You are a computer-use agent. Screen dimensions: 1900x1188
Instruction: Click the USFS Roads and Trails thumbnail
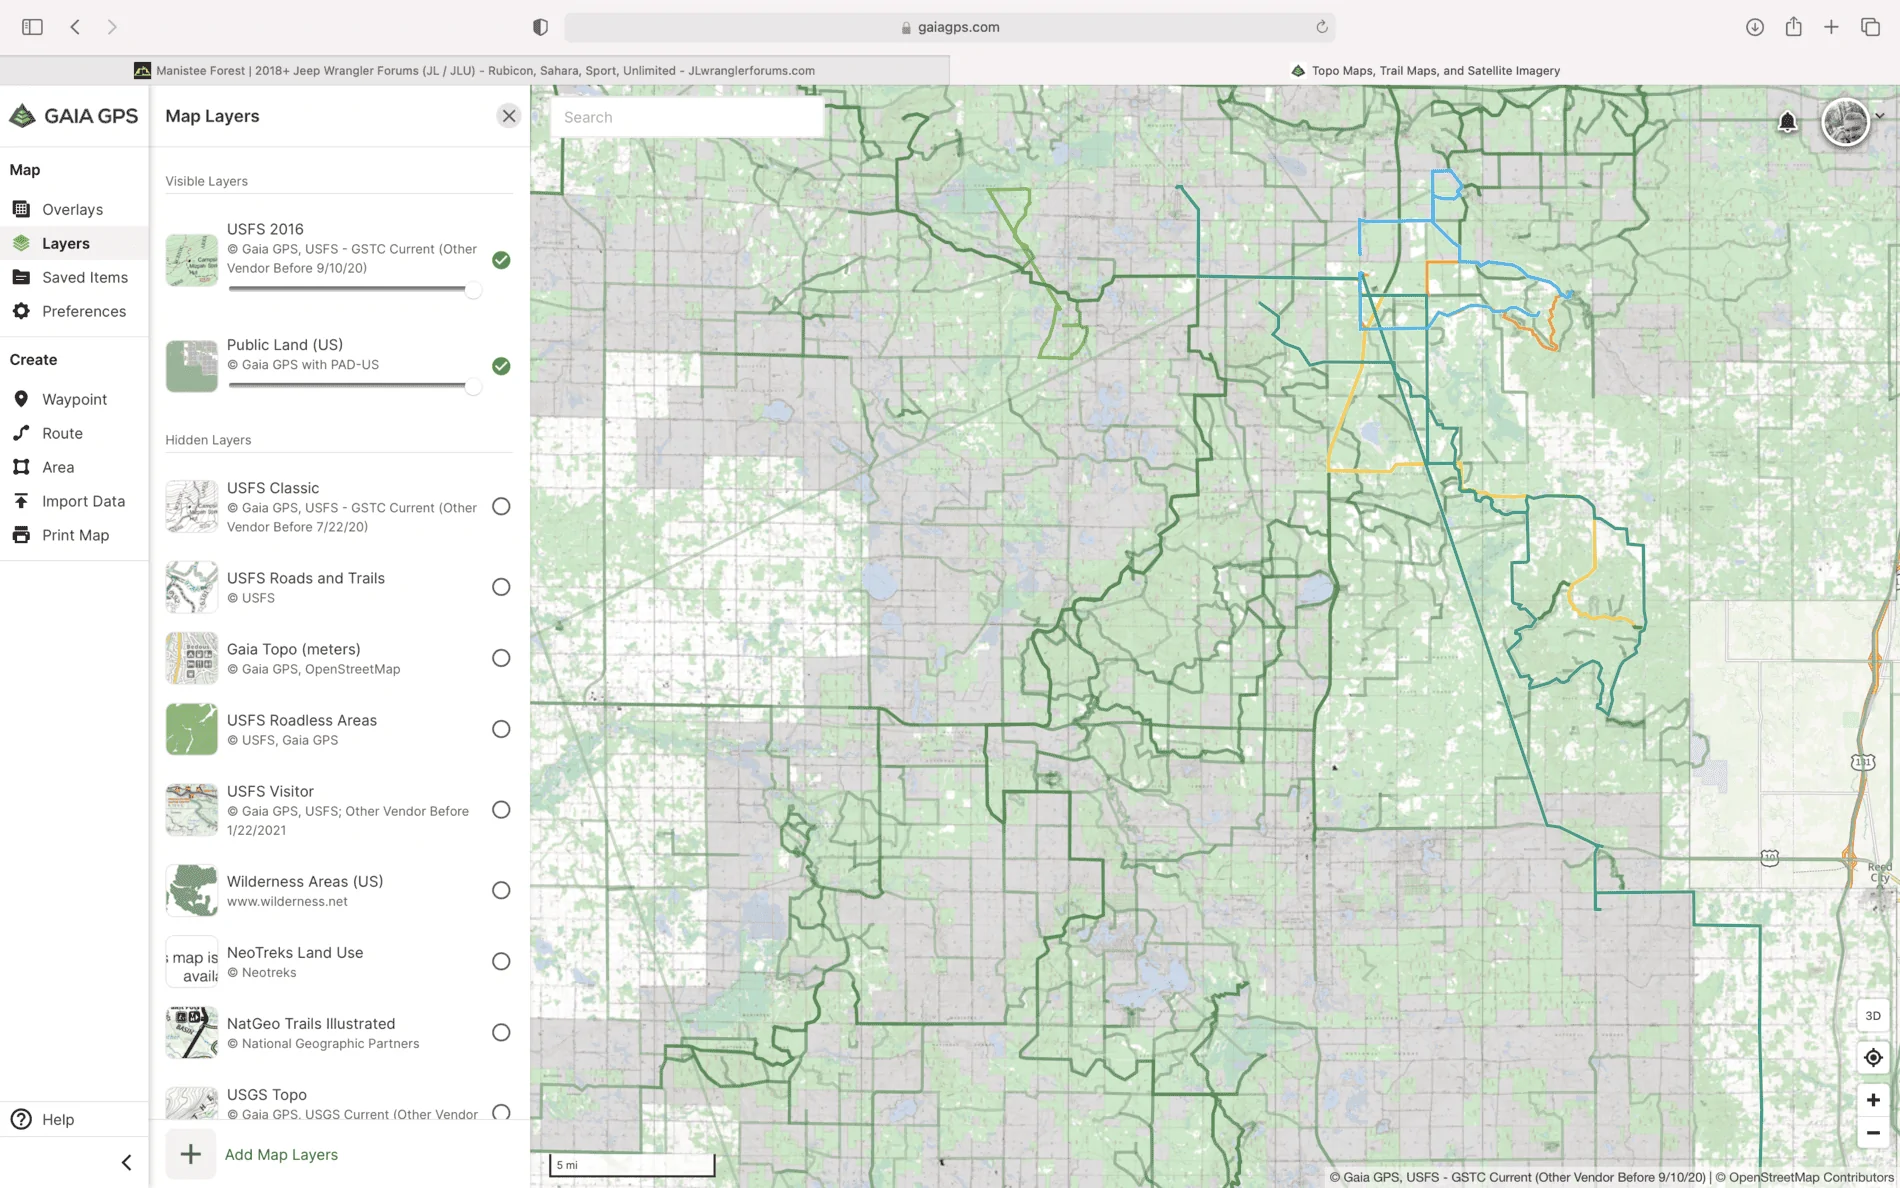191,587
